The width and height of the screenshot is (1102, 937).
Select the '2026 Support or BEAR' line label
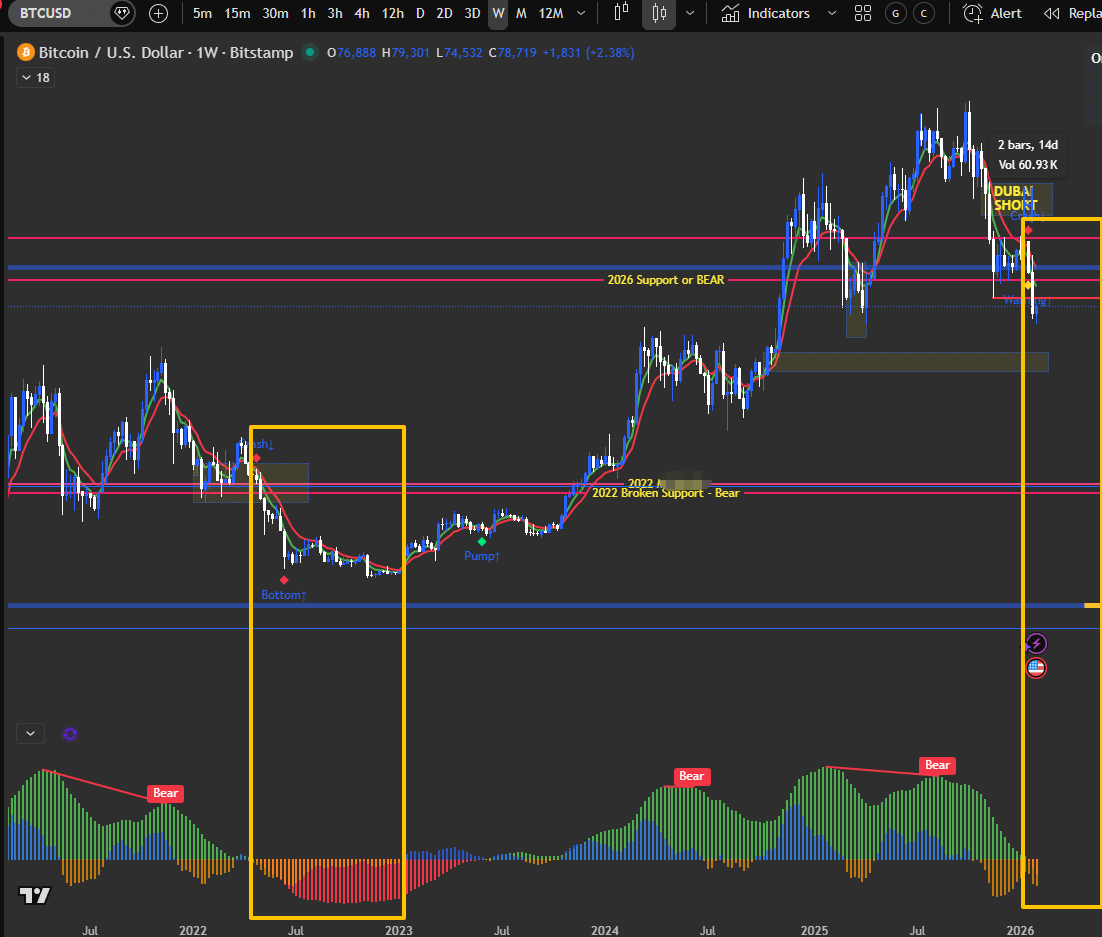pos(666,280)
